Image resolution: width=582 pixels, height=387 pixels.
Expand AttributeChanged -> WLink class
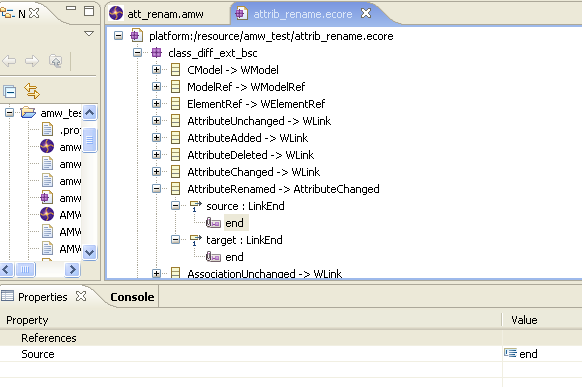156,172
